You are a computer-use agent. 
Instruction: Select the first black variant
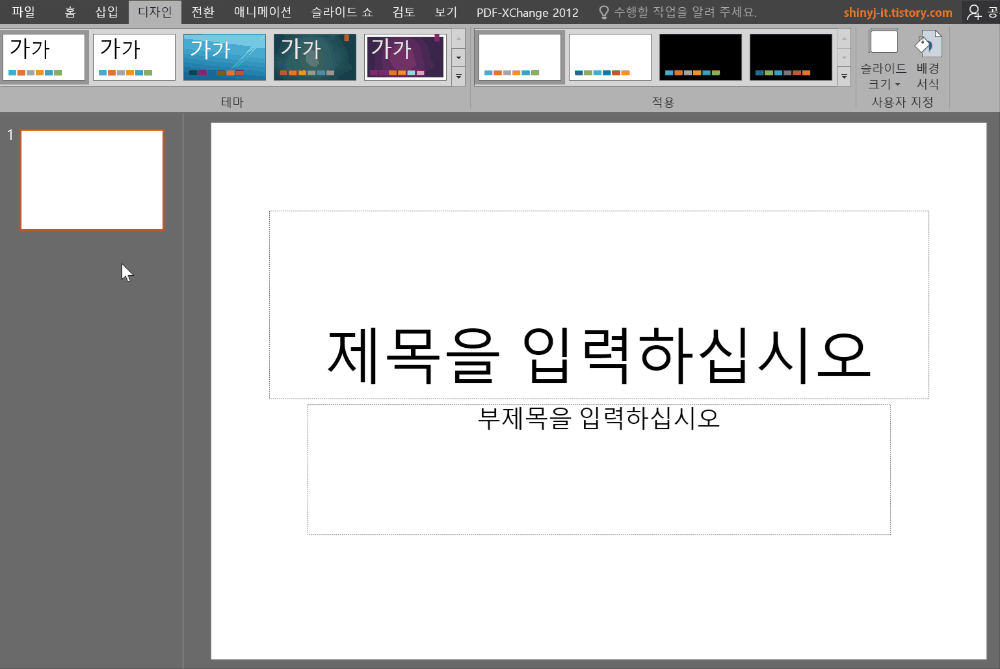[701, 57]
